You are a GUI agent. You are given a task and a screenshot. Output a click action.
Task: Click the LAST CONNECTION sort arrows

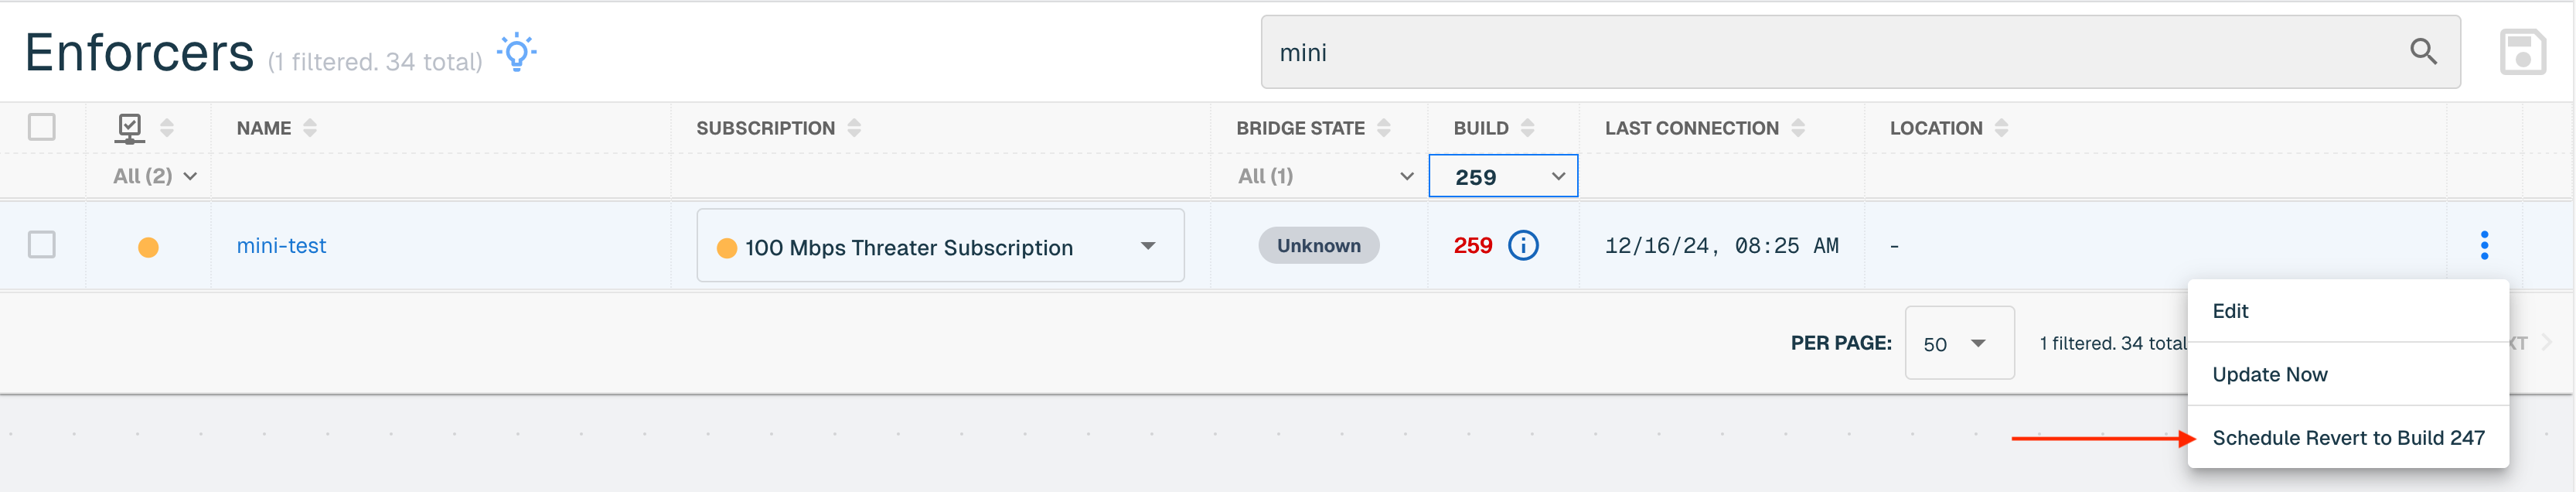point(1798,128)
